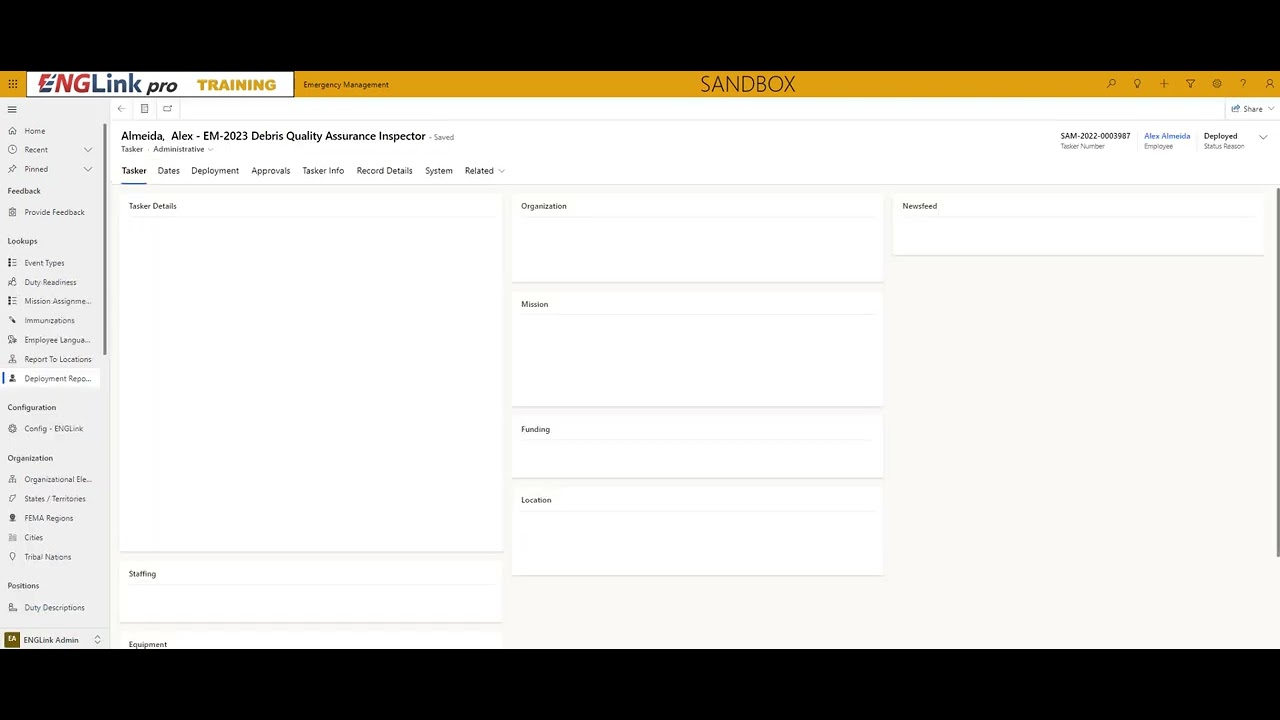Open the Share dropdown chevron
1280x720 pixels.
coord(1271,109)
